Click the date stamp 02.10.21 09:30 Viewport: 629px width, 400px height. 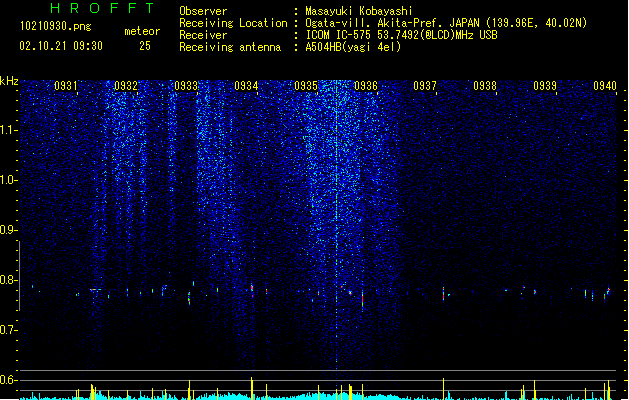(x=61, y=46)
